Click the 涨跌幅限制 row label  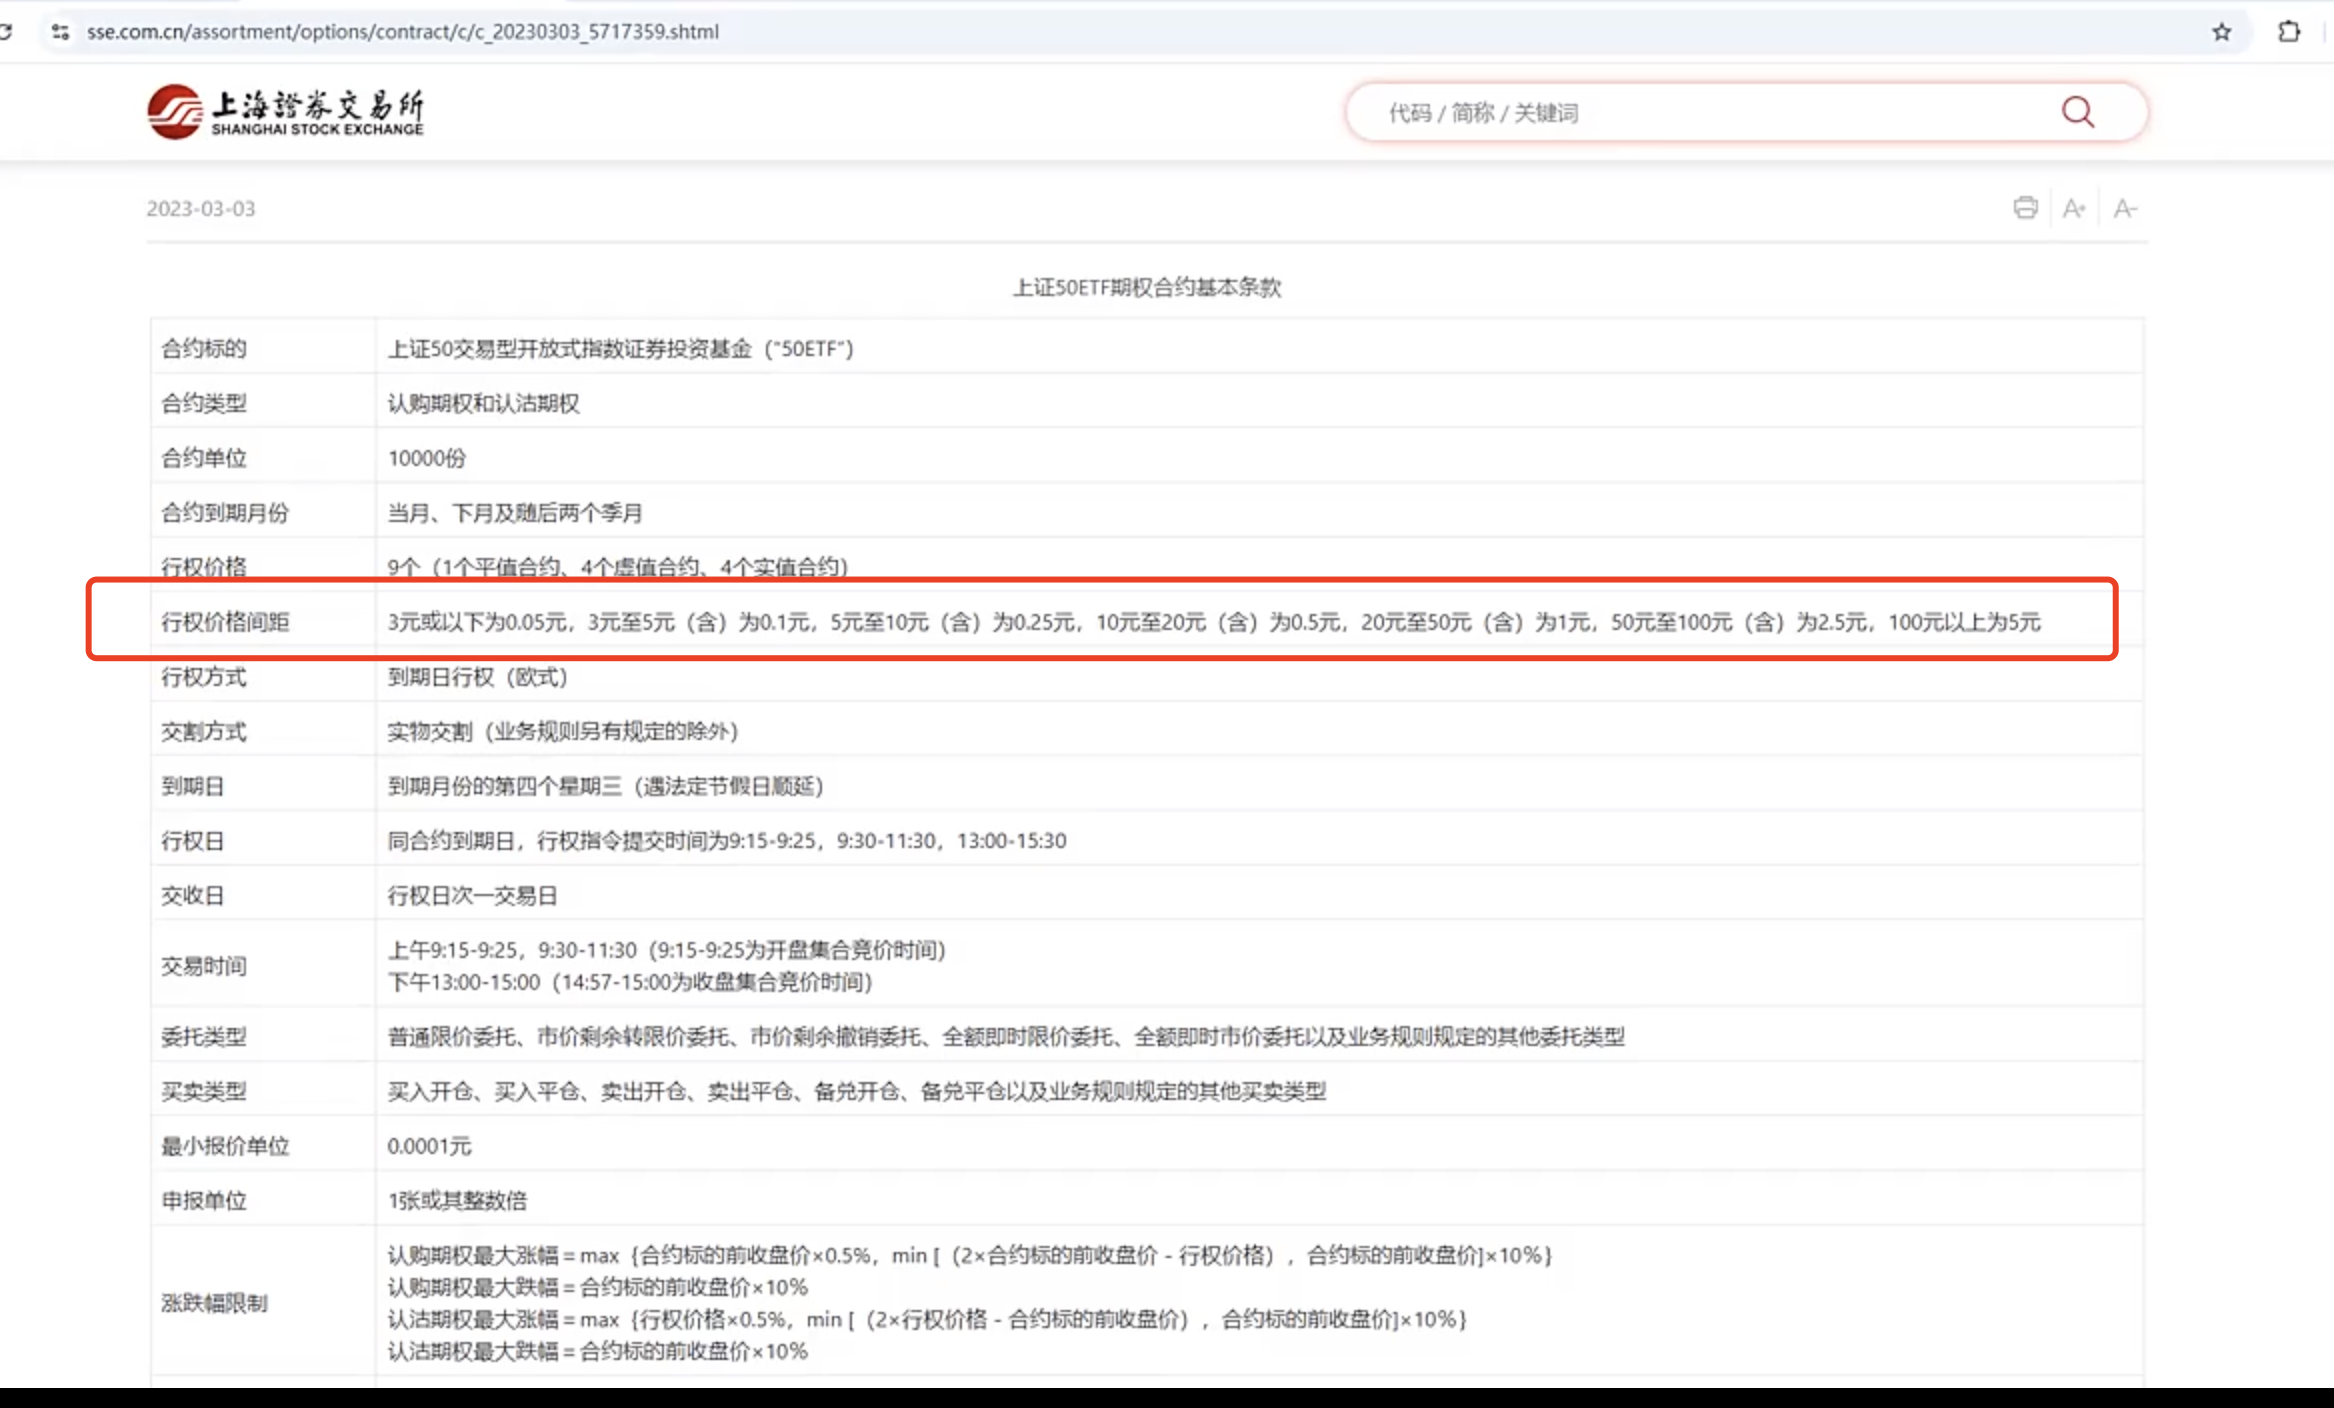tap(214, 1302)
